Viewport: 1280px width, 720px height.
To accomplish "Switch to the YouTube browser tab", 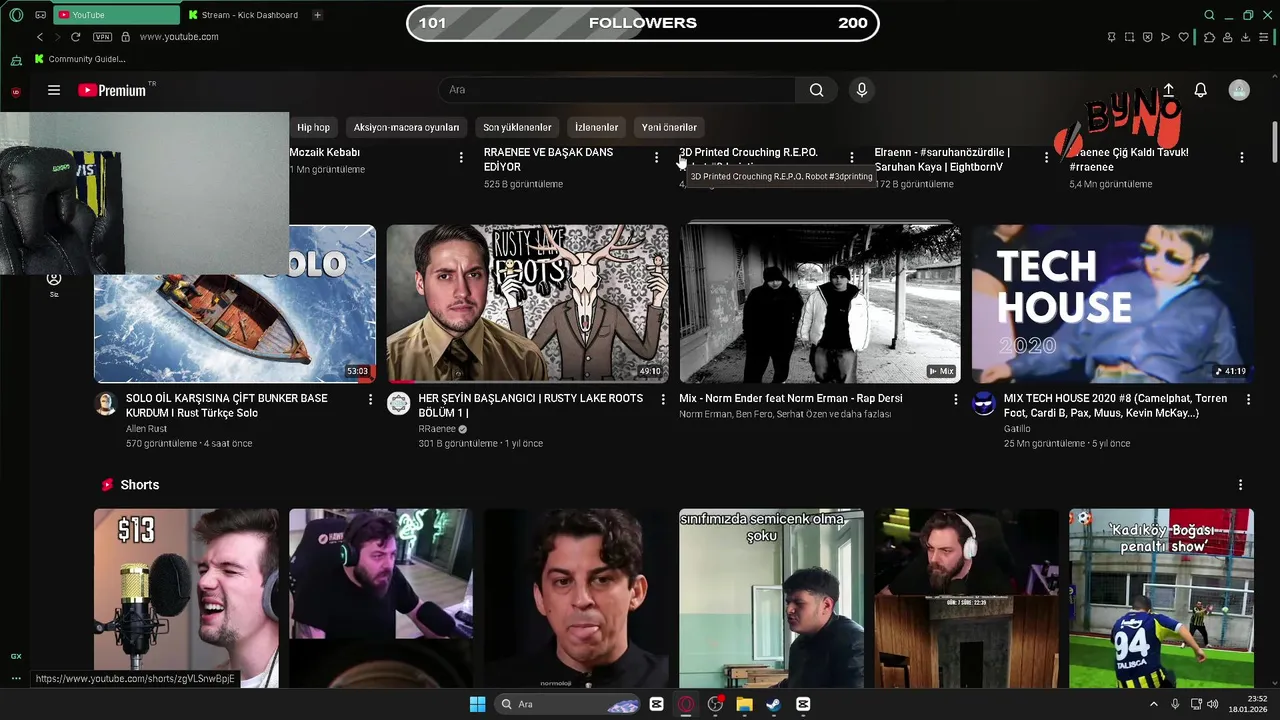I will tap(115, 15).
